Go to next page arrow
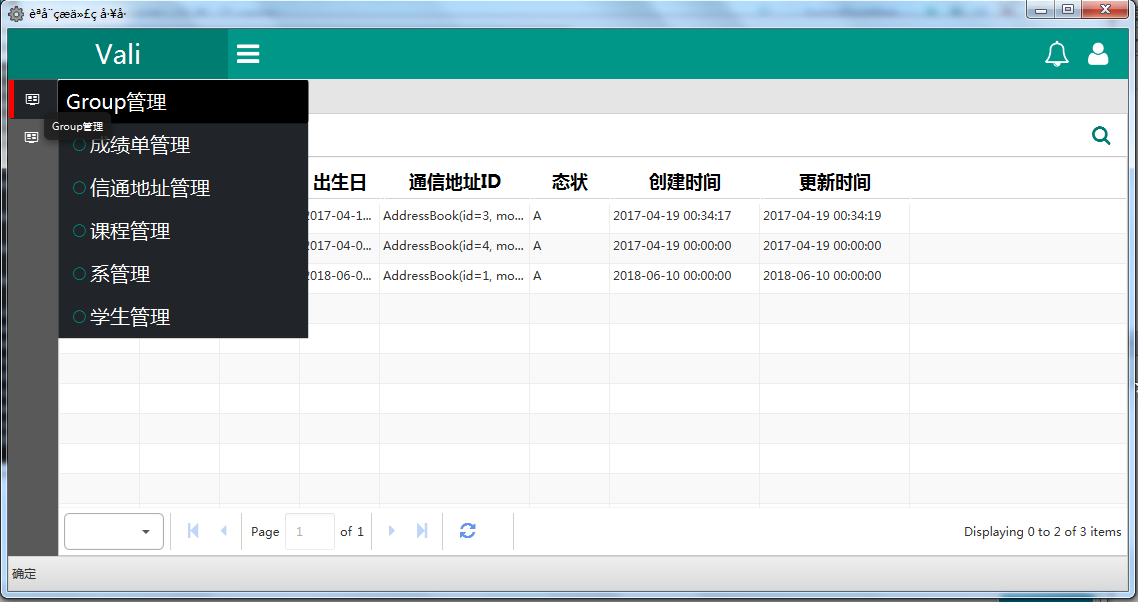This screenshot has height=602, width=1138. [391, 531]
